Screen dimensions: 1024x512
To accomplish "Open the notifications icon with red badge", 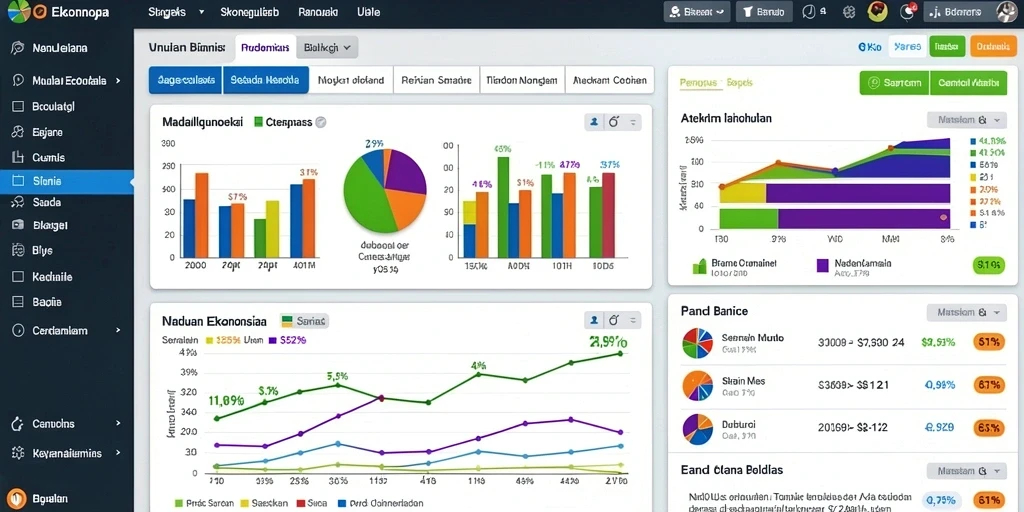I will coord(908,11).
